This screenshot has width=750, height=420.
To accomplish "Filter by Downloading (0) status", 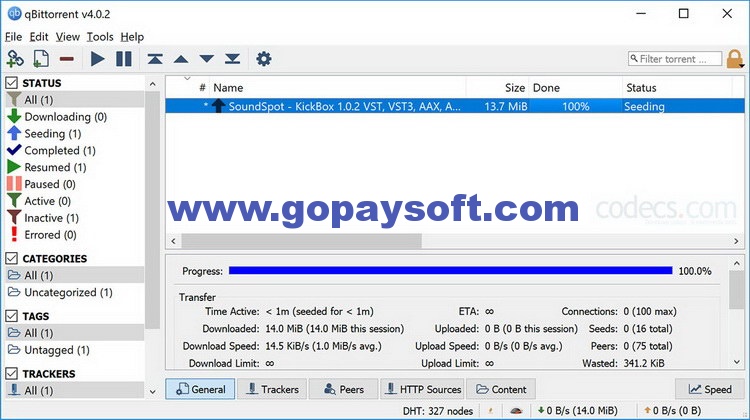I will (x=75, y=117).
